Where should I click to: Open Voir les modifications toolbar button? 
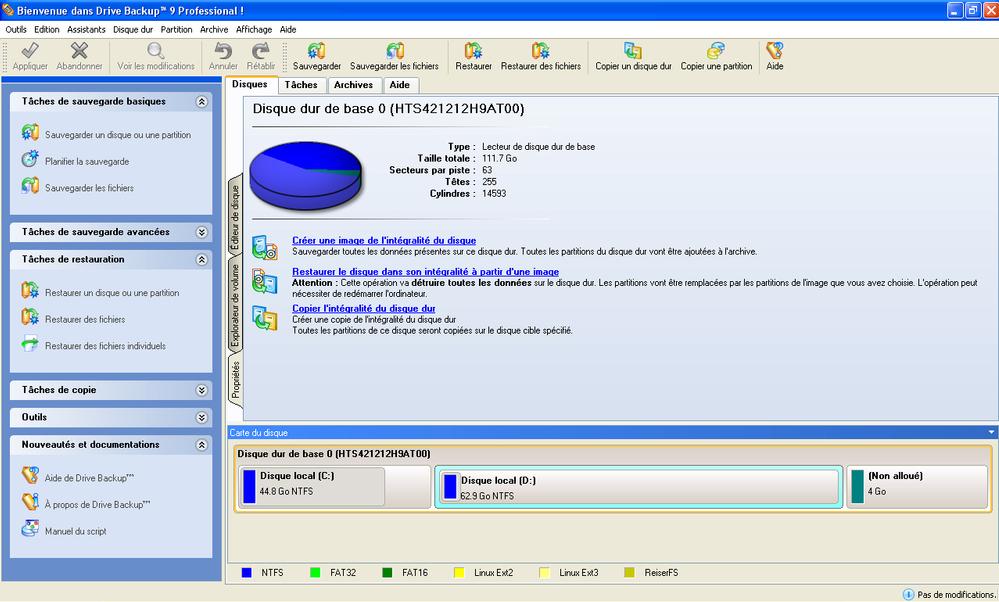coord(155,56)
